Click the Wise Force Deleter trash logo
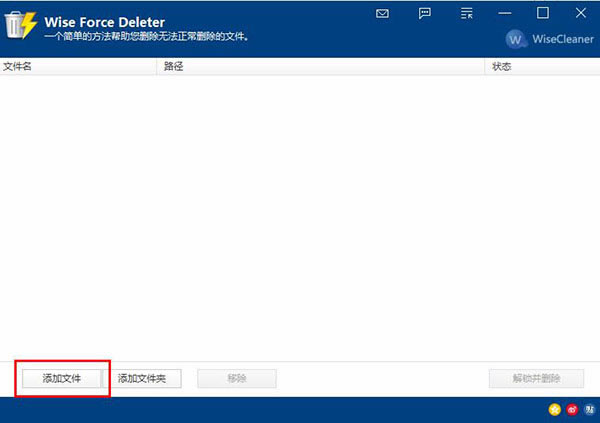 pyautogui.click(x=20, y=25)
